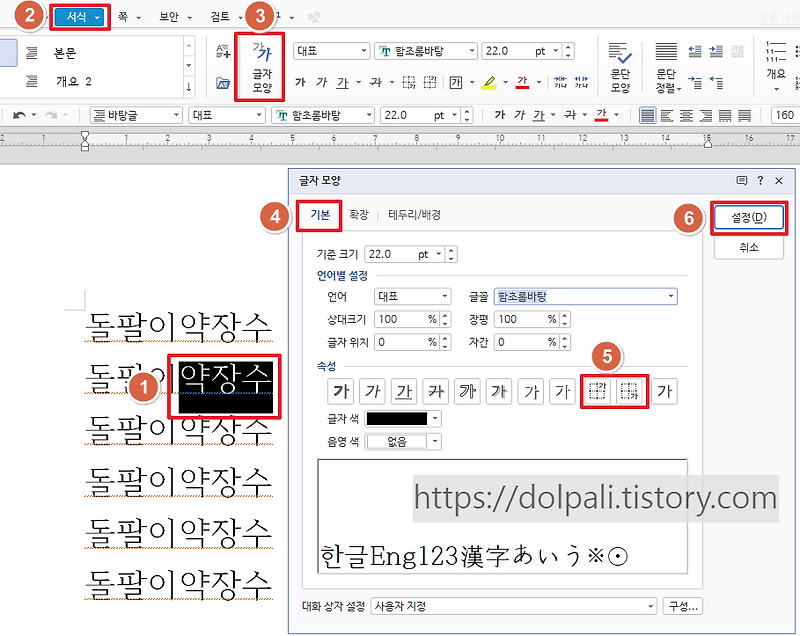Image resolution: width=800 pixels, height=636 pixels.
Task: Increase 기준 크기 with the stepper arrow
Action: 452,250
